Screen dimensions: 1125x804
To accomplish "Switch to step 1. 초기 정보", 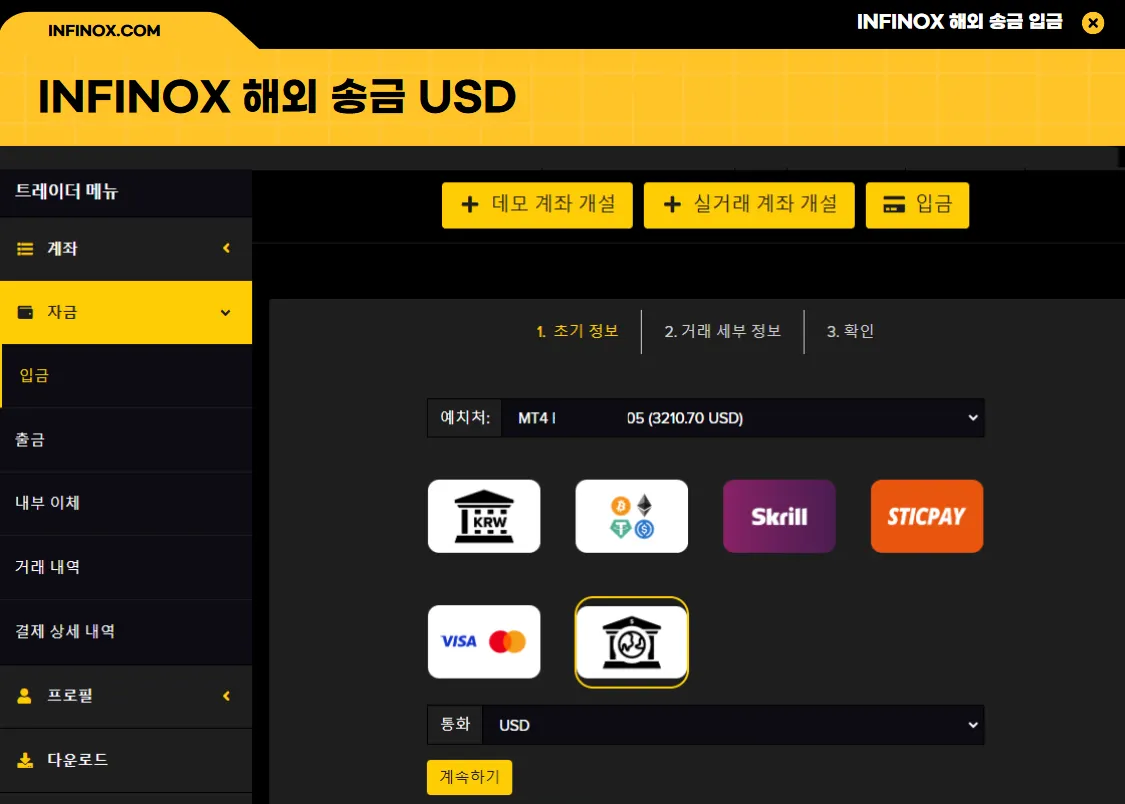I will coord(578,331).
